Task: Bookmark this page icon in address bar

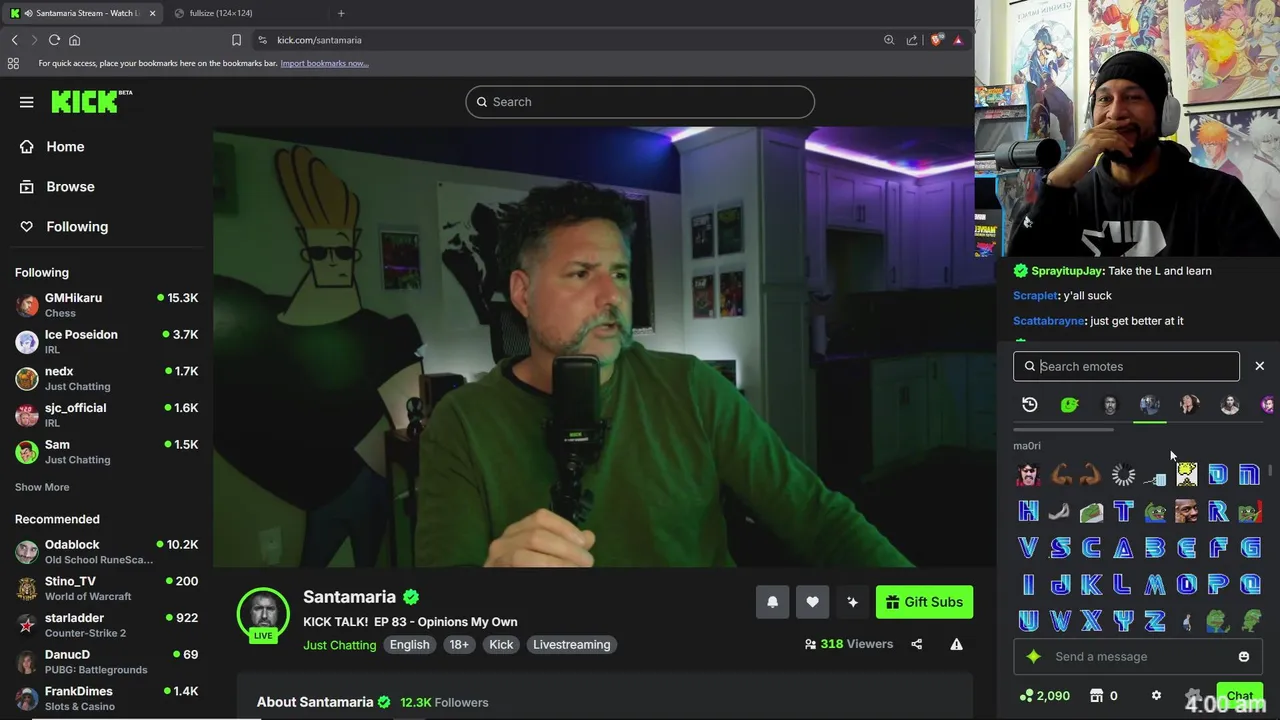Action: (x=236, y=40)
